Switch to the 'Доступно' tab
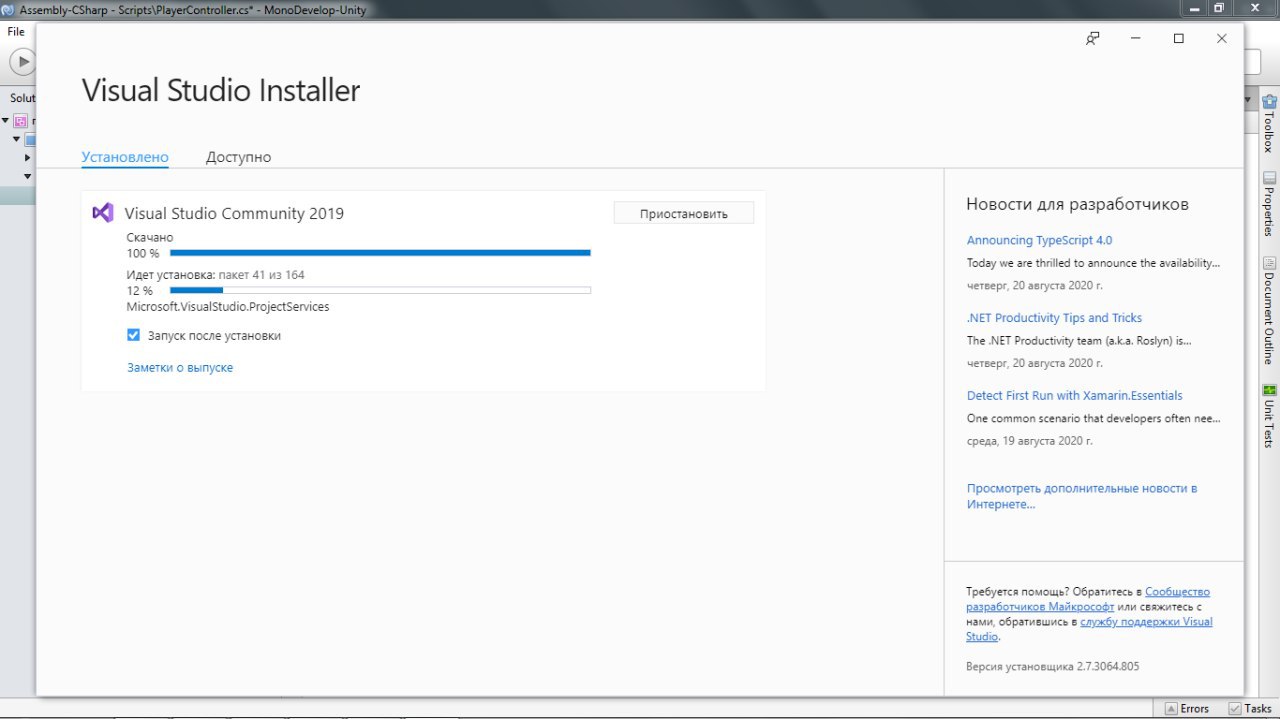This screenshot has width=1280, height=719. click(x=238, y=157)
